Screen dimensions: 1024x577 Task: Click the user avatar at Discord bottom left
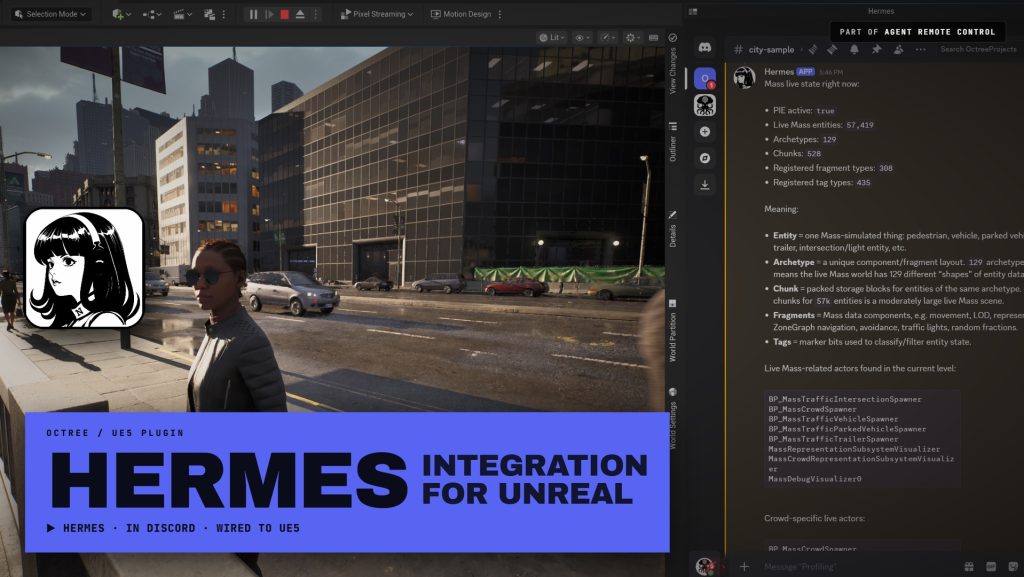pyautogui.click(x=704, y=566)
